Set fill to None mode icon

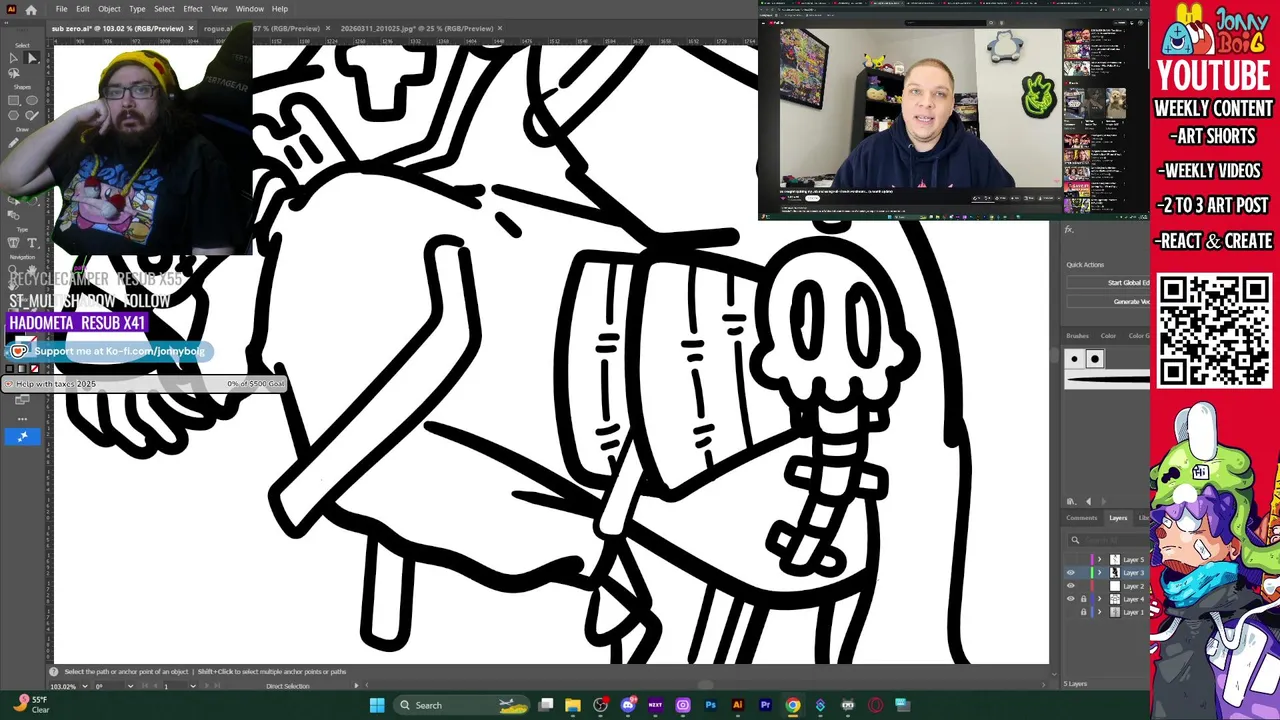pos(34,369)
